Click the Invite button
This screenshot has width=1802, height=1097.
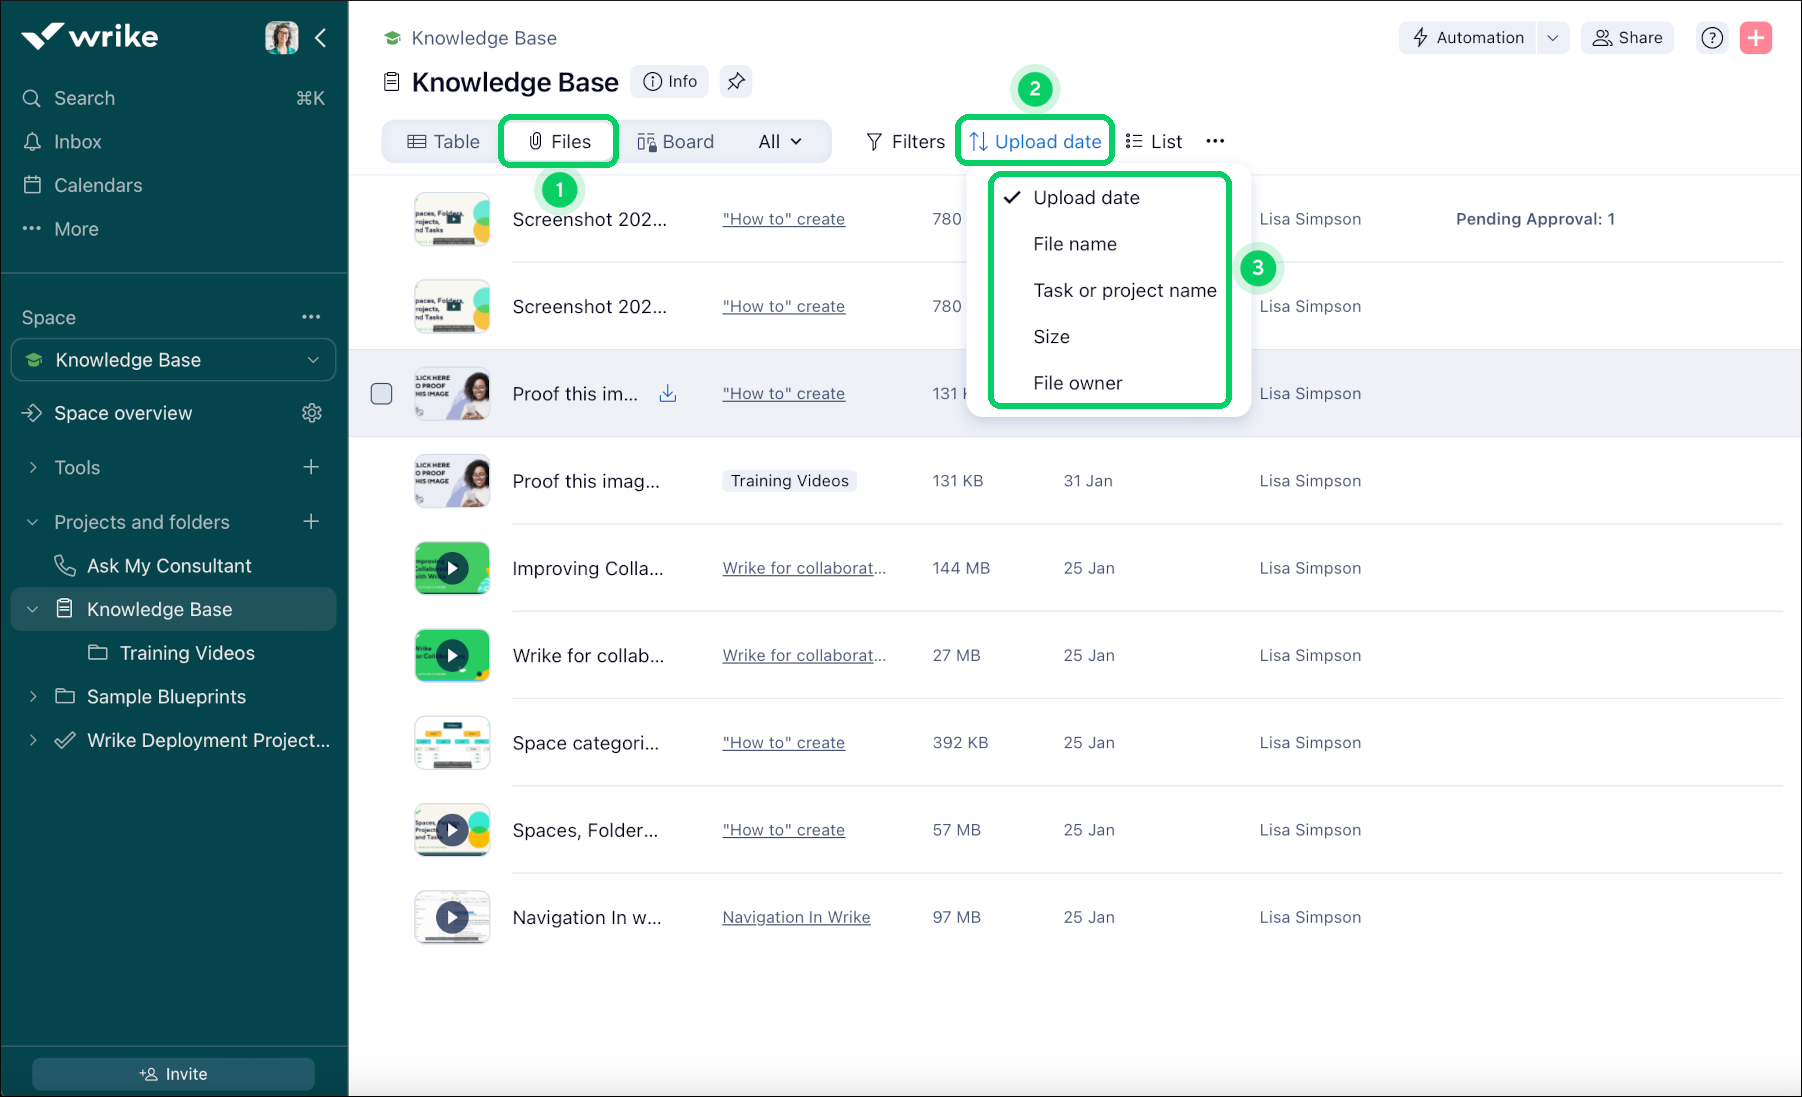pos(172,1073)
